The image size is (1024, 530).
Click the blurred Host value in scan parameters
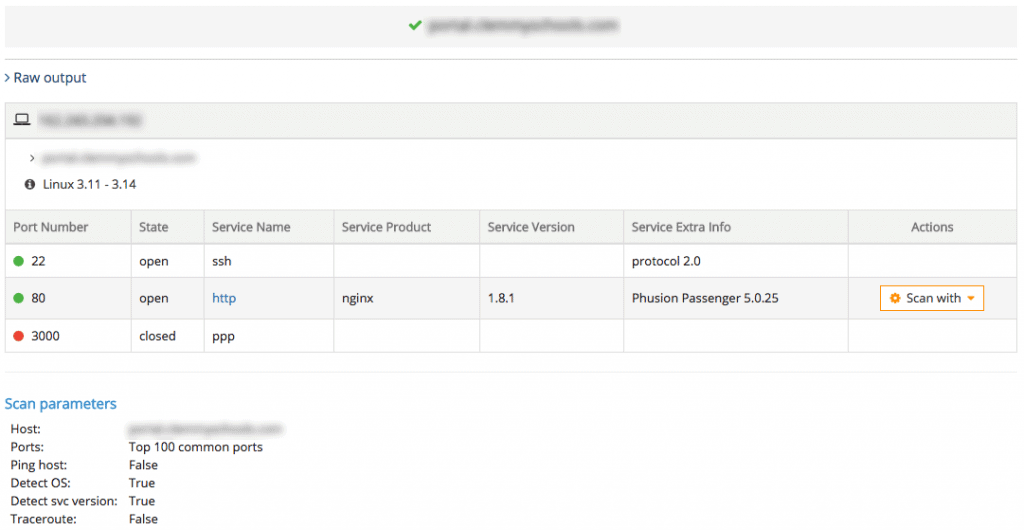[205, 429]
